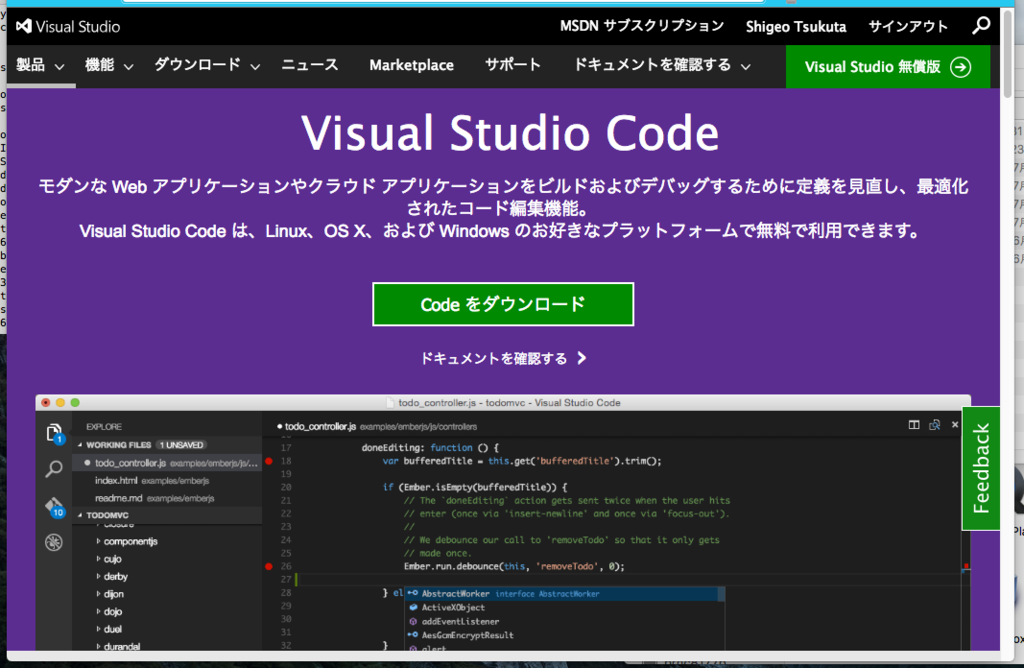Open the Explorer files icon in the VS Code sidebar

tap(54, 433)
